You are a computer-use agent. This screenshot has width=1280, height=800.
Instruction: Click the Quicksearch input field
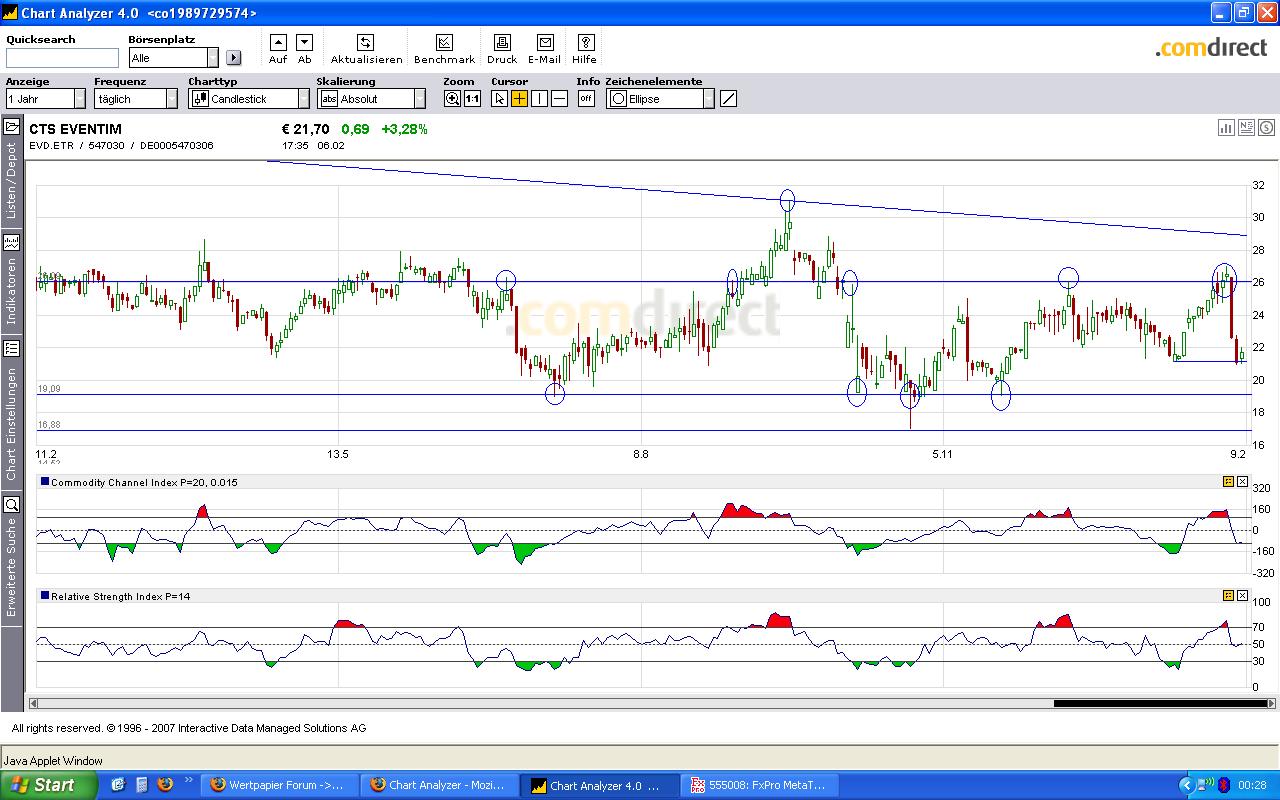pos(62,58)
